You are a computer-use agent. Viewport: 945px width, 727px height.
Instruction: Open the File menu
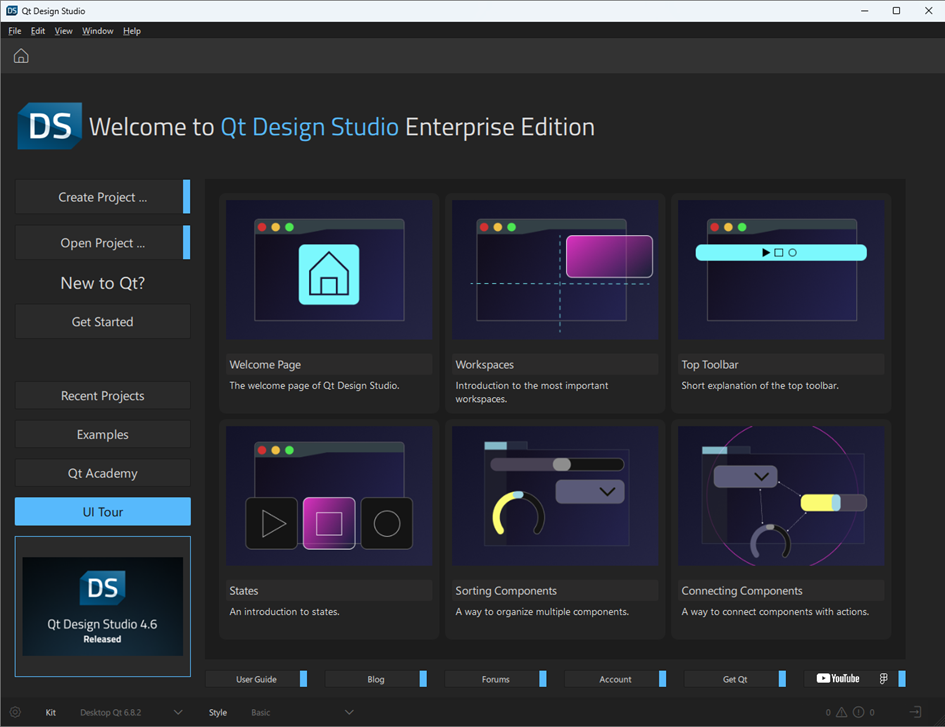[15, 31]
